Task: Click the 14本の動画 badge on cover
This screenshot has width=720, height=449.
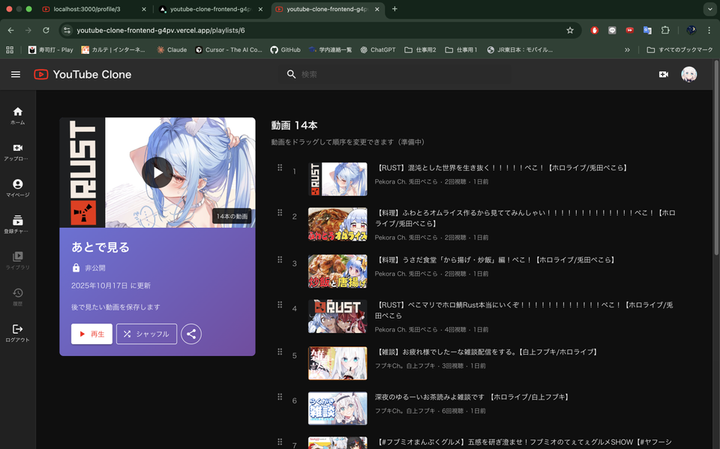Action: (x=232, y=216)
